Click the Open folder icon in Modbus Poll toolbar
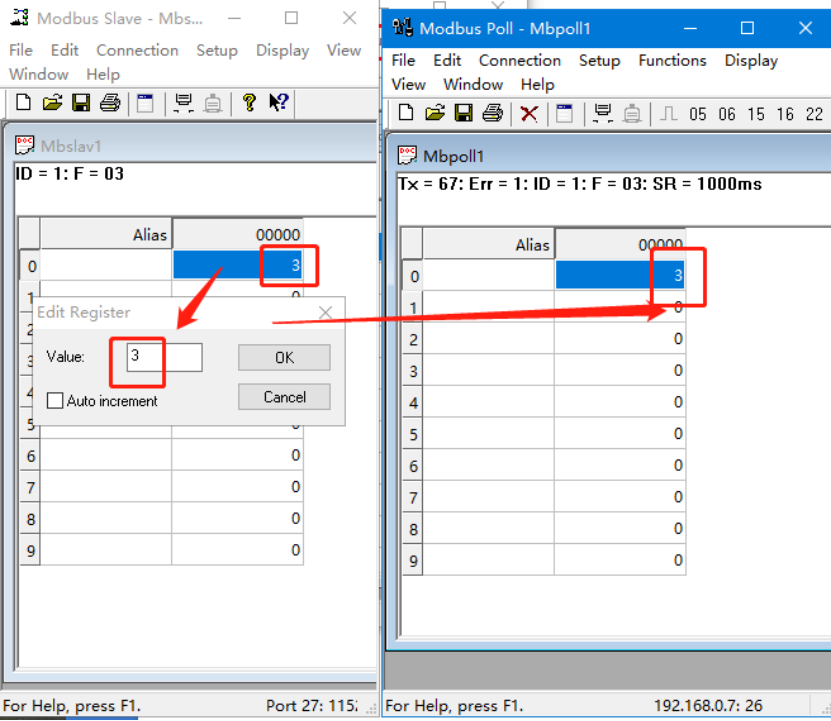Image resolution: width=831 pixels, height=721 pixels. (x=434, y=113)
